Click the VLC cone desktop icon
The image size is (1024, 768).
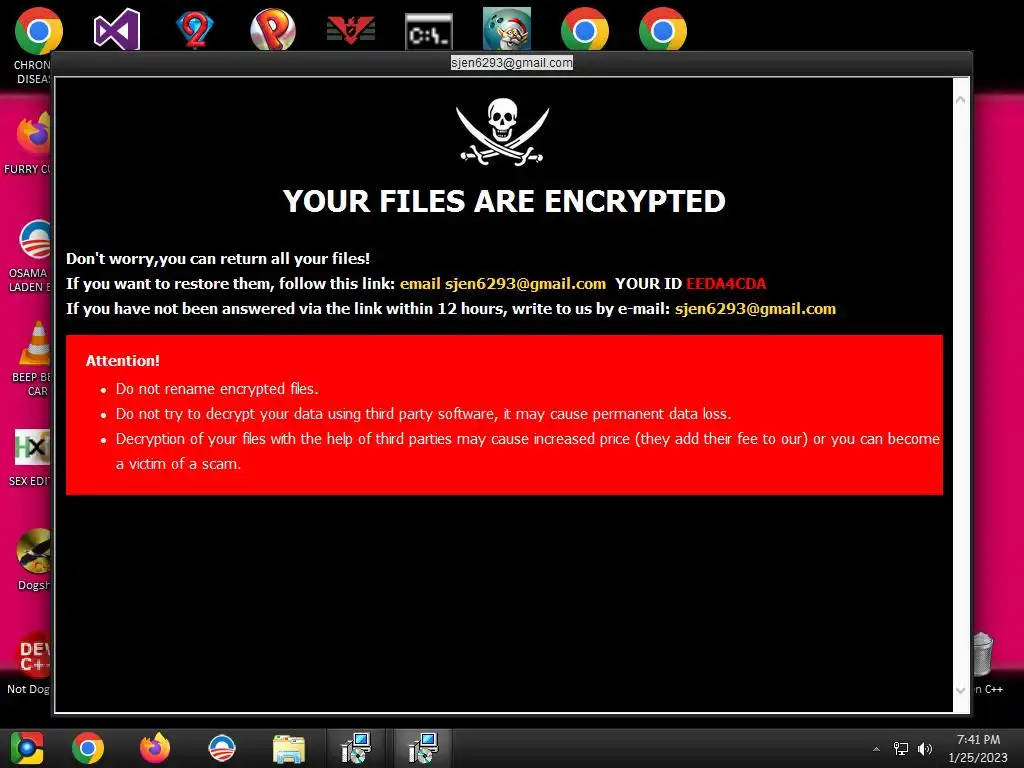tap(35, 344)
